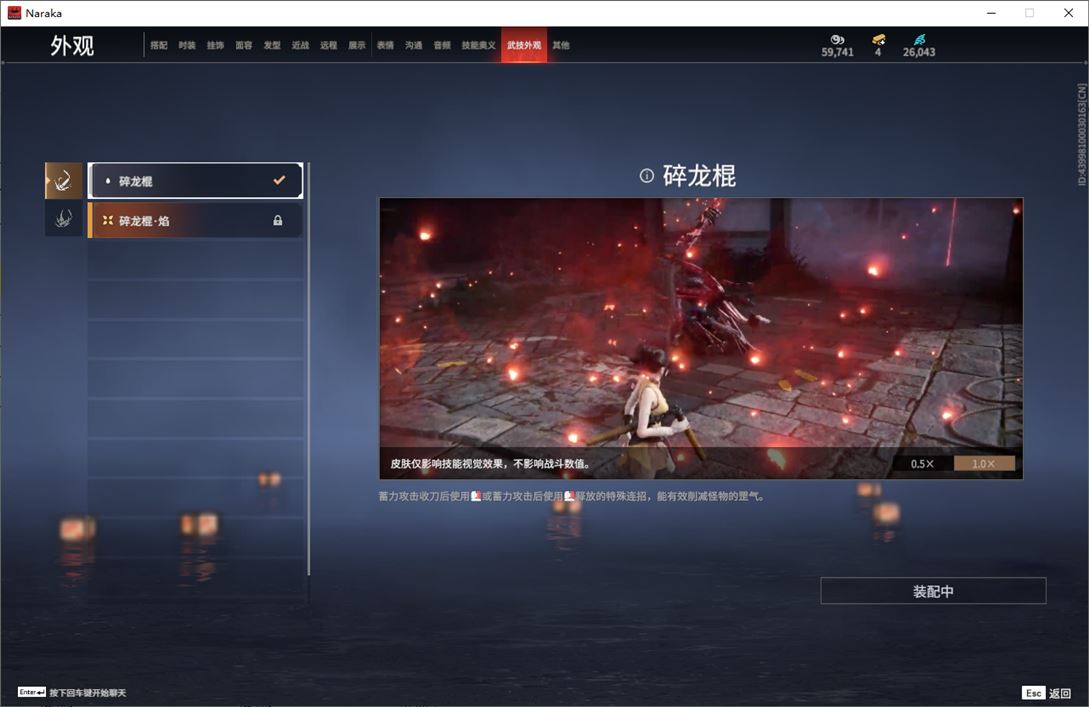This screenshot has width=1089, height=707.
Task: Set preview playback speed to 0.5×
Action: 922,464
